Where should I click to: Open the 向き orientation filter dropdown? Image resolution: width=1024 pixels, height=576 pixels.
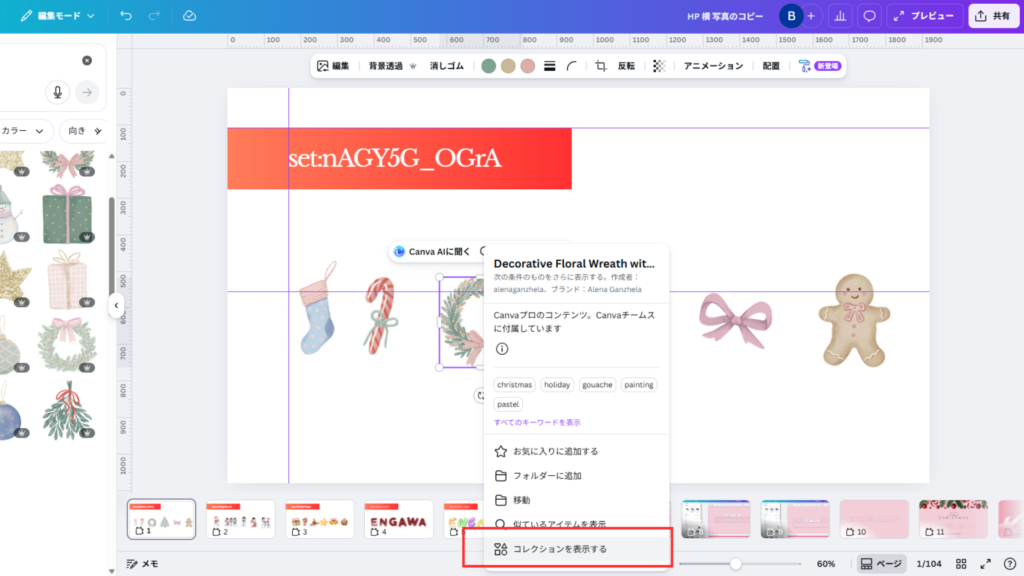point(86,131)
